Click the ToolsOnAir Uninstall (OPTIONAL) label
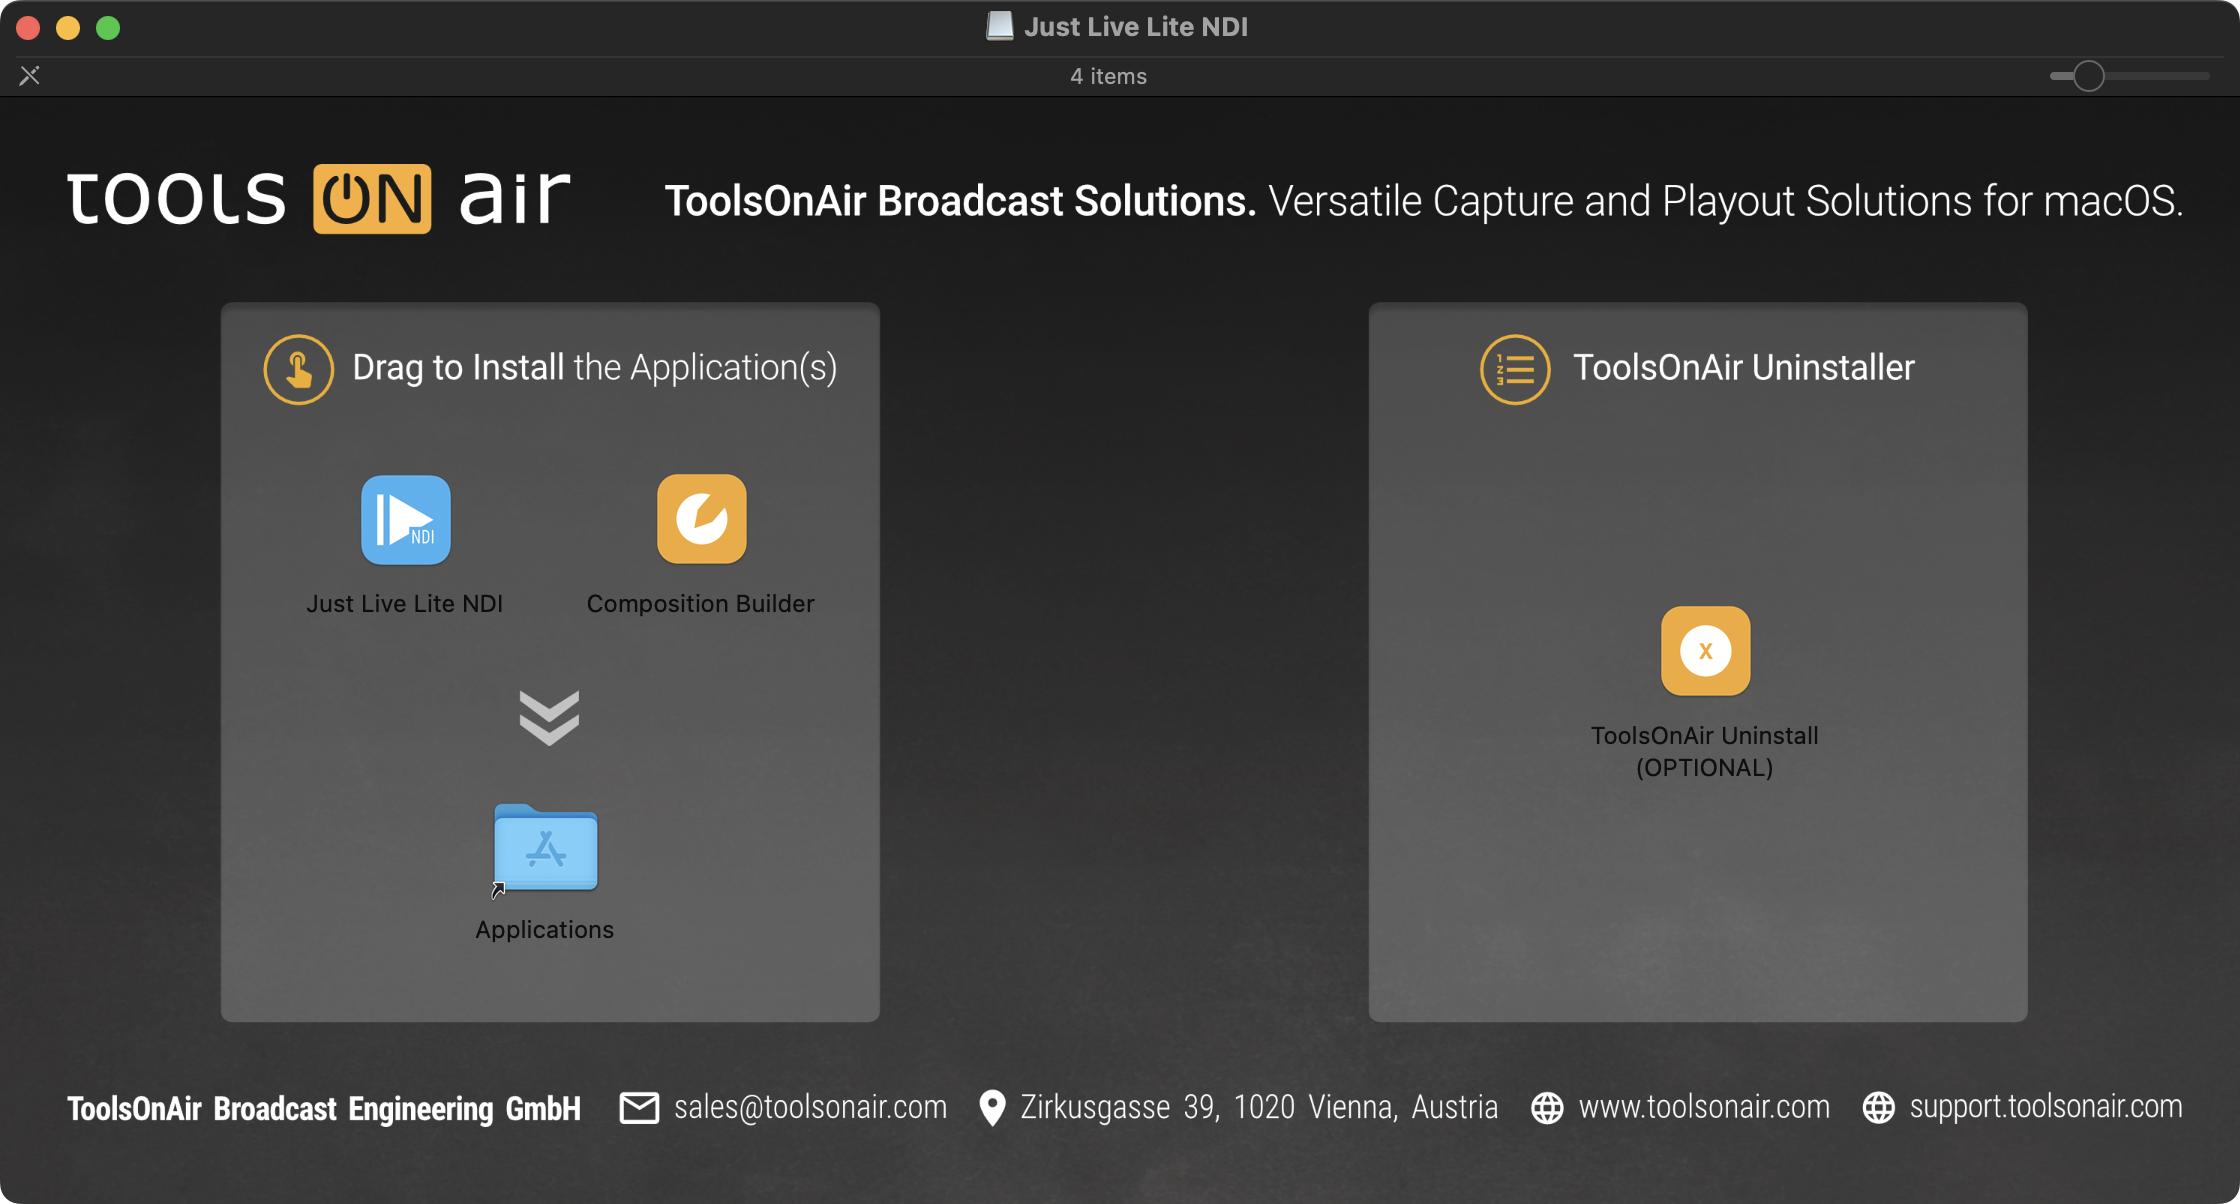Viewport: 2240px width, 1204px height. (x=1704, y=752)
